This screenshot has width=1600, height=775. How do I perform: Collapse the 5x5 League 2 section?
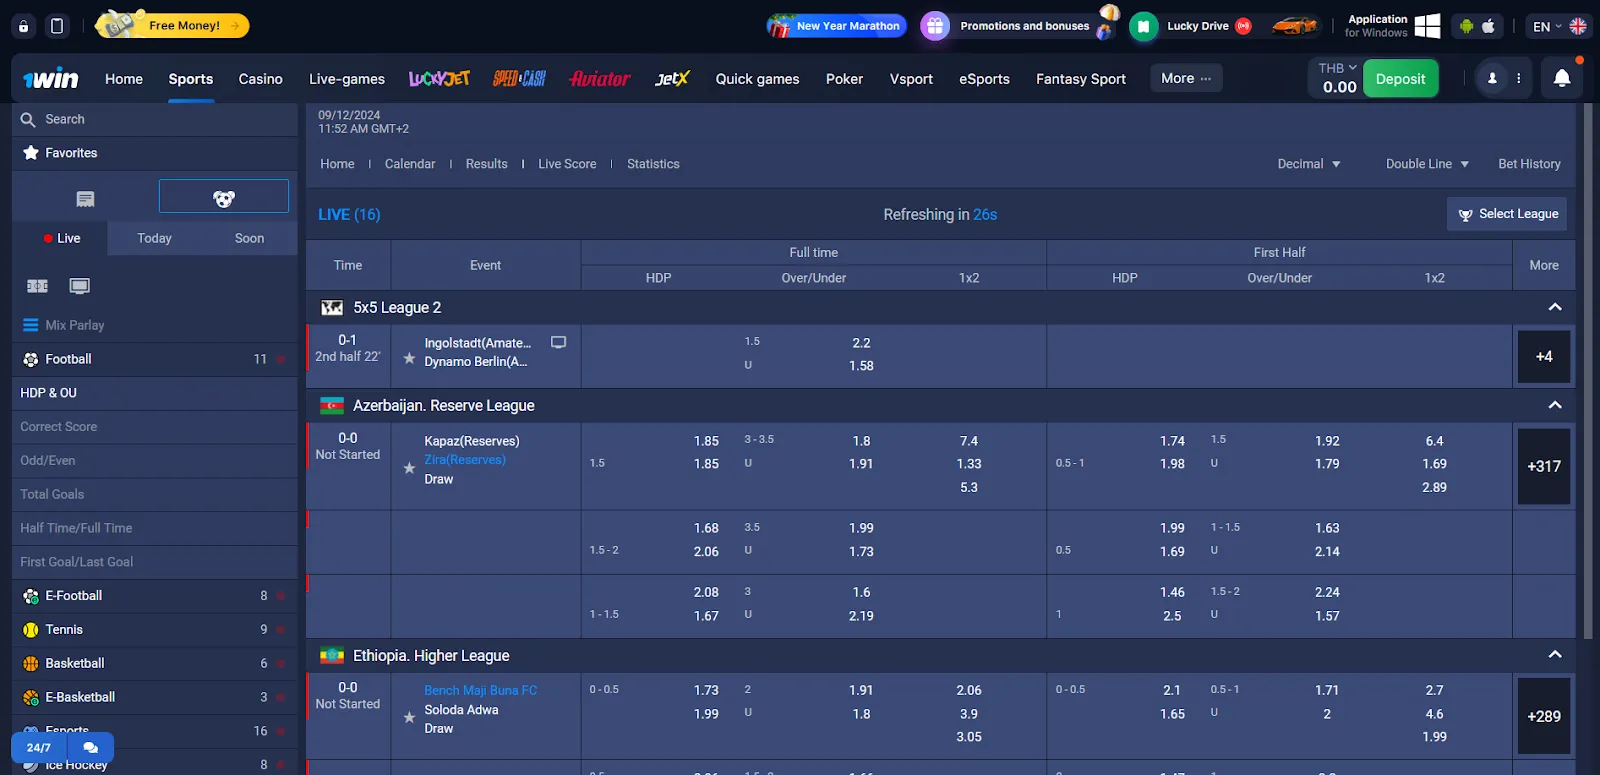pos(1555,307)
